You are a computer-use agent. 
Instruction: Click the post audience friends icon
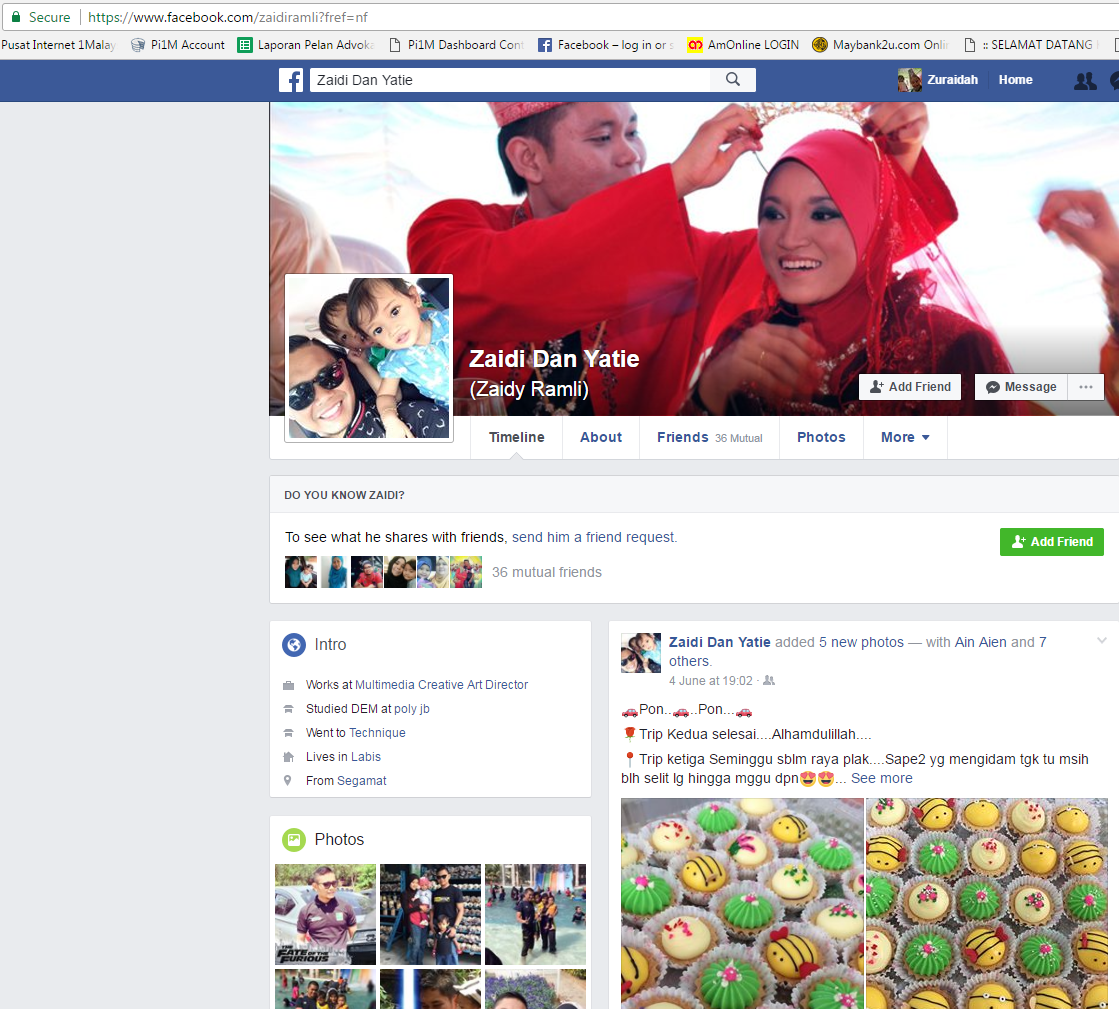[769, 681]
